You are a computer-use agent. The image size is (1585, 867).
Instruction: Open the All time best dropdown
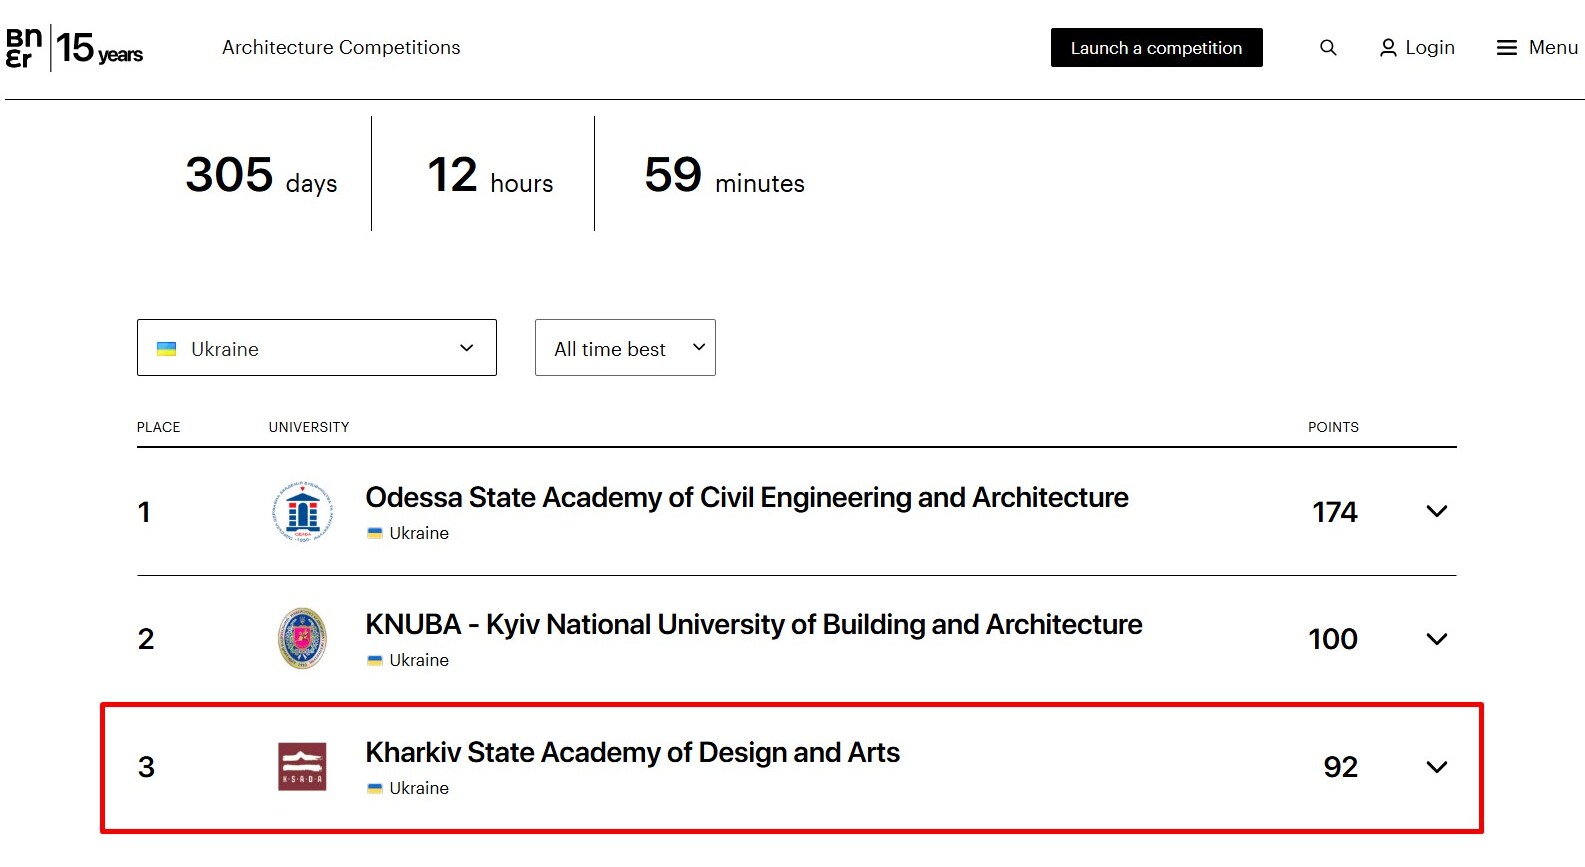[x=625, y=348]
